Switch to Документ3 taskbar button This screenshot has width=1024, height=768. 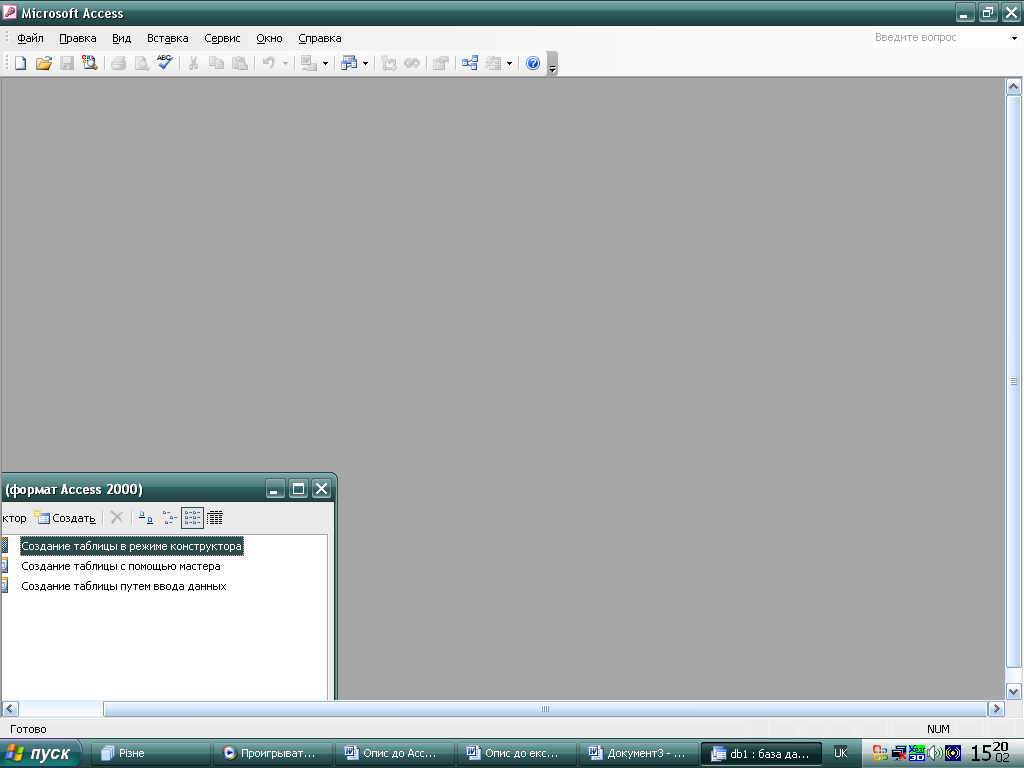[x=639, y=754]
